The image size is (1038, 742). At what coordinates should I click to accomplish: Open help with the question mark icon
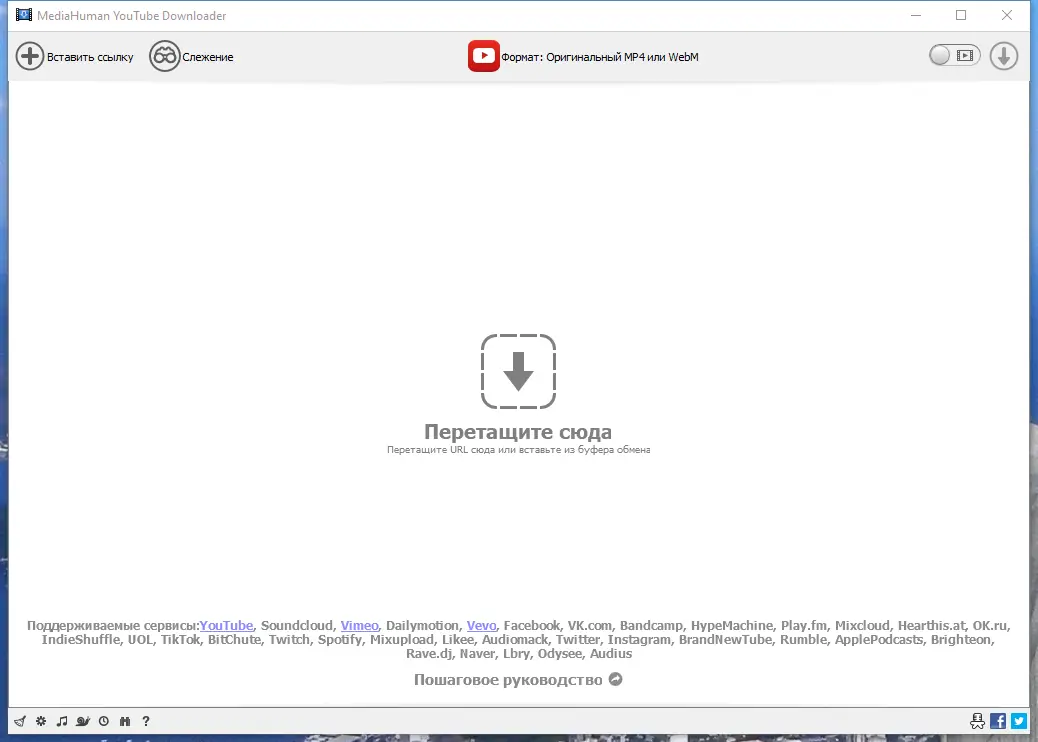(x=146, y=721)
